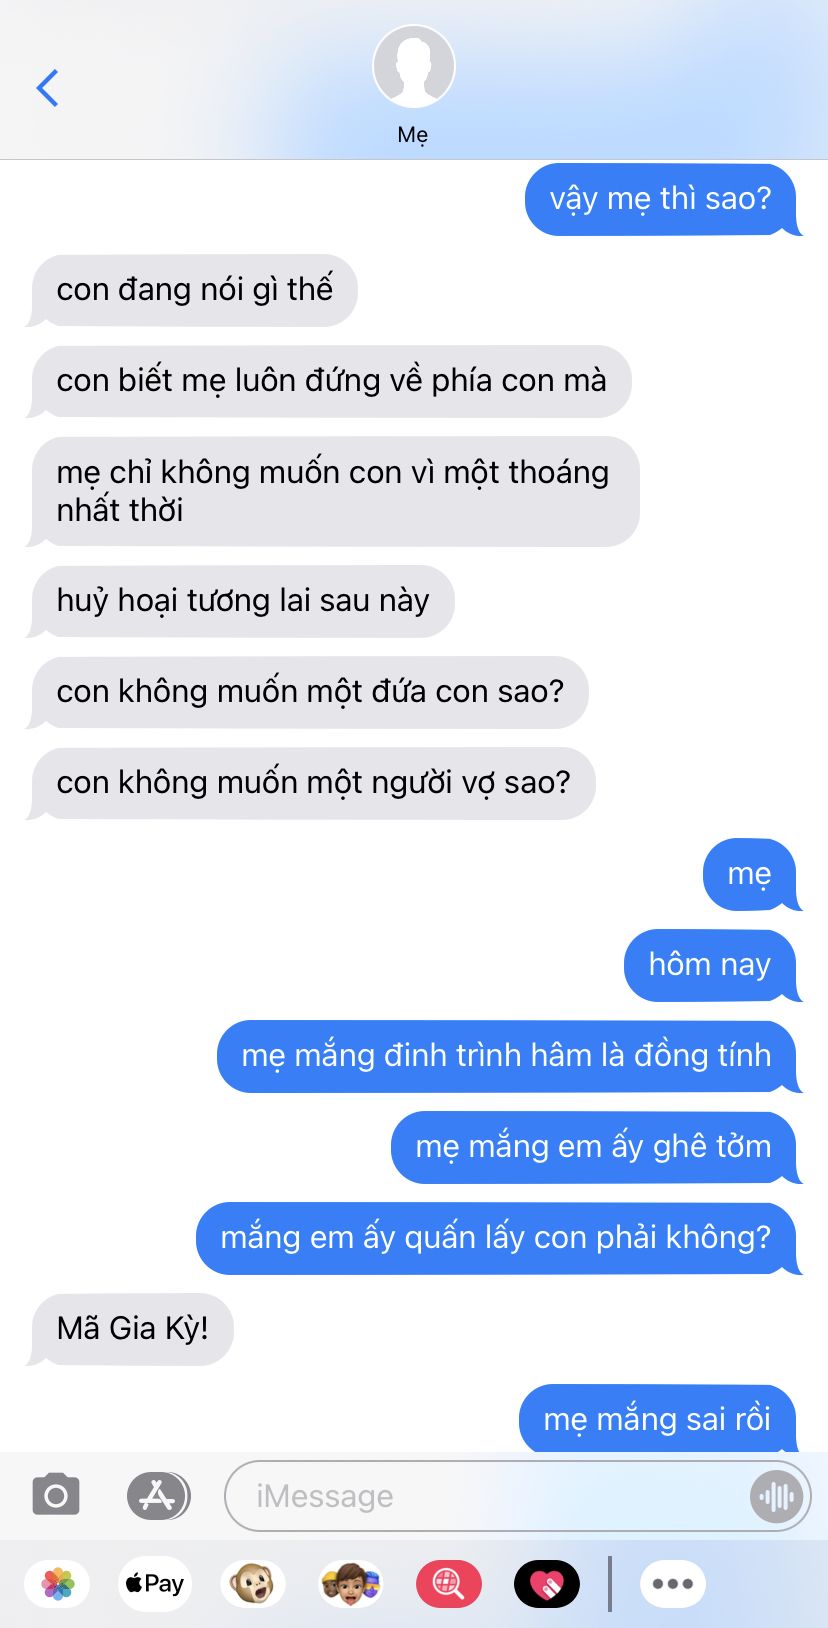
Task: Expand more apps with the ellipsis button
Action: (673, 1584)
